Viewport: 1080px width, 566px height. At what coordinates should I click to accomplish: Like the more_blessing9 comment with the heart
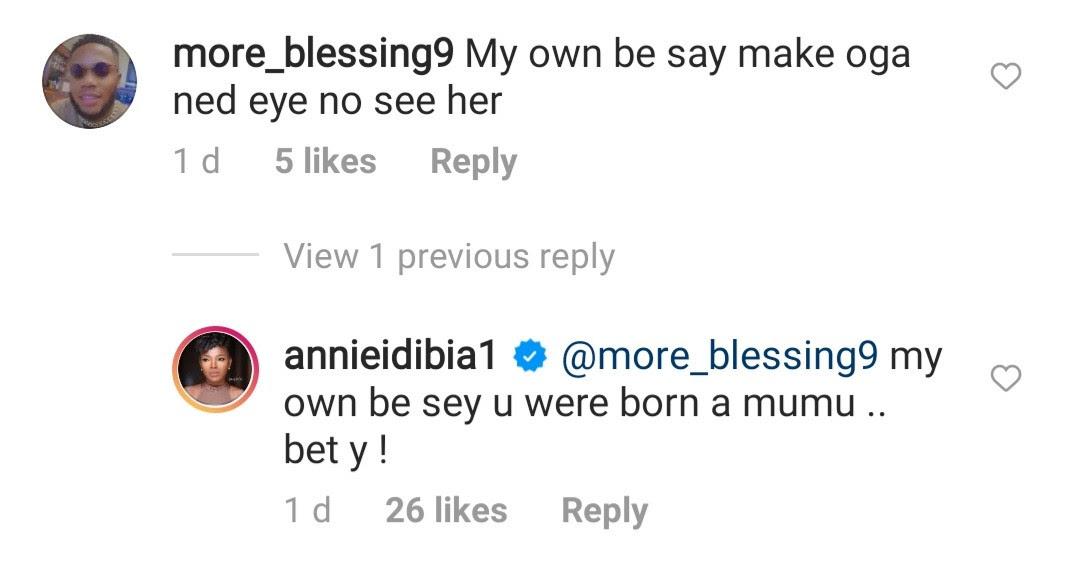click(1005, 76)
